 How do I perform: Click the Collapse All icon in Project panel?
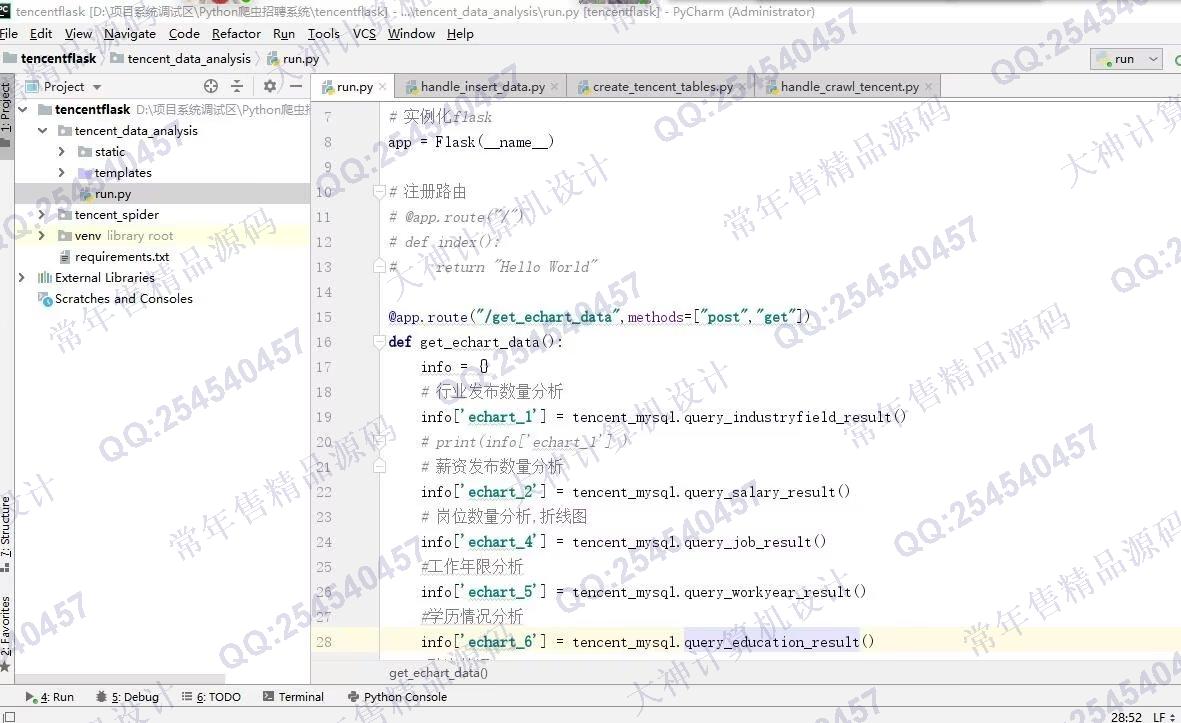tap(237, 86)
